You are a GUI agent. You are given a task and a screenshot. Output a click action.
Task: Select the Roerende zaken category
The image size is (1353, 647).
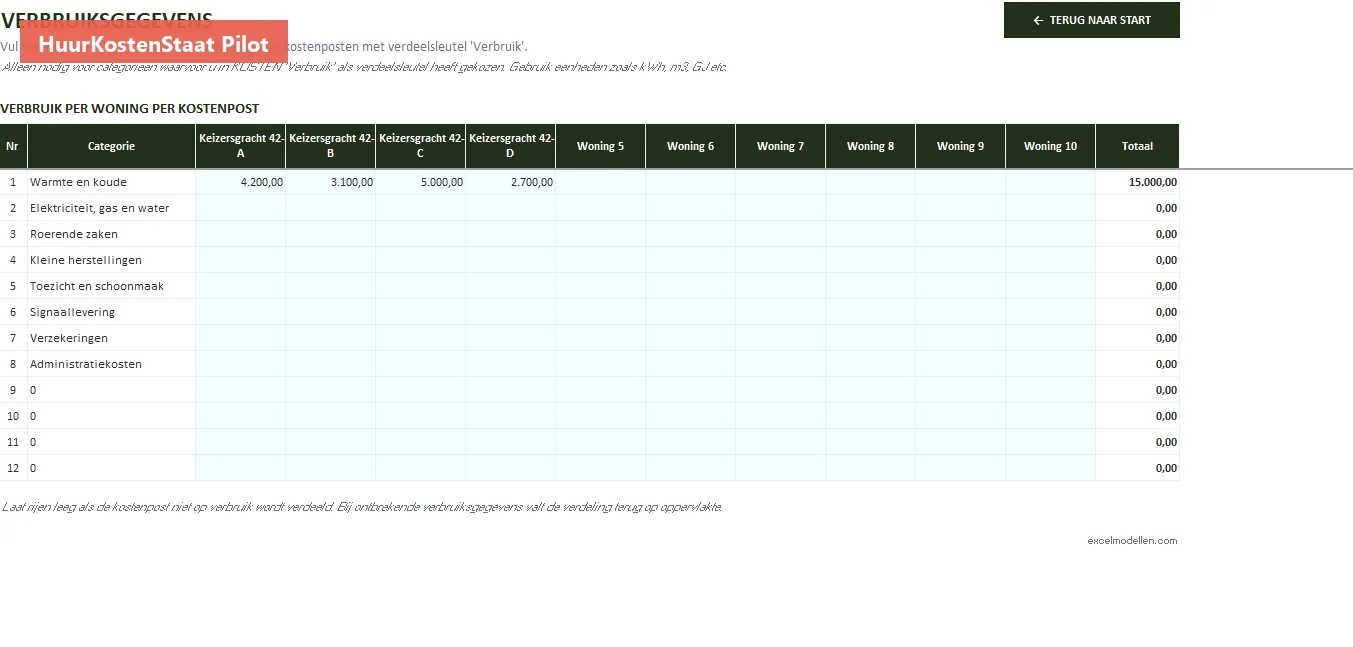(x=112, y=234)
